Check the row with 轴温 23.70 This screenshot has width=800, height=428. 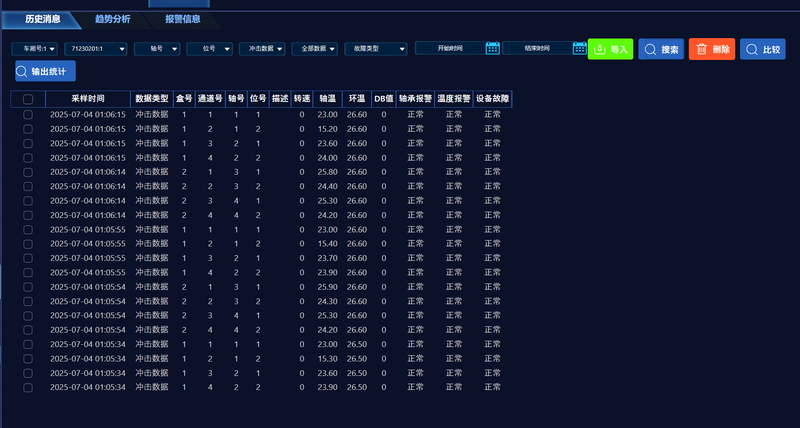click(x=28, y=258)
